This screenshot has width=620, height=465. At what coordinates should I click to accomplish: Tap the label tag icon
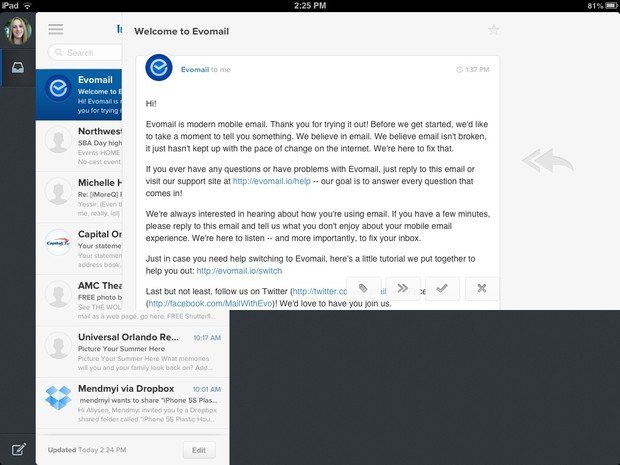pos(363,288)
